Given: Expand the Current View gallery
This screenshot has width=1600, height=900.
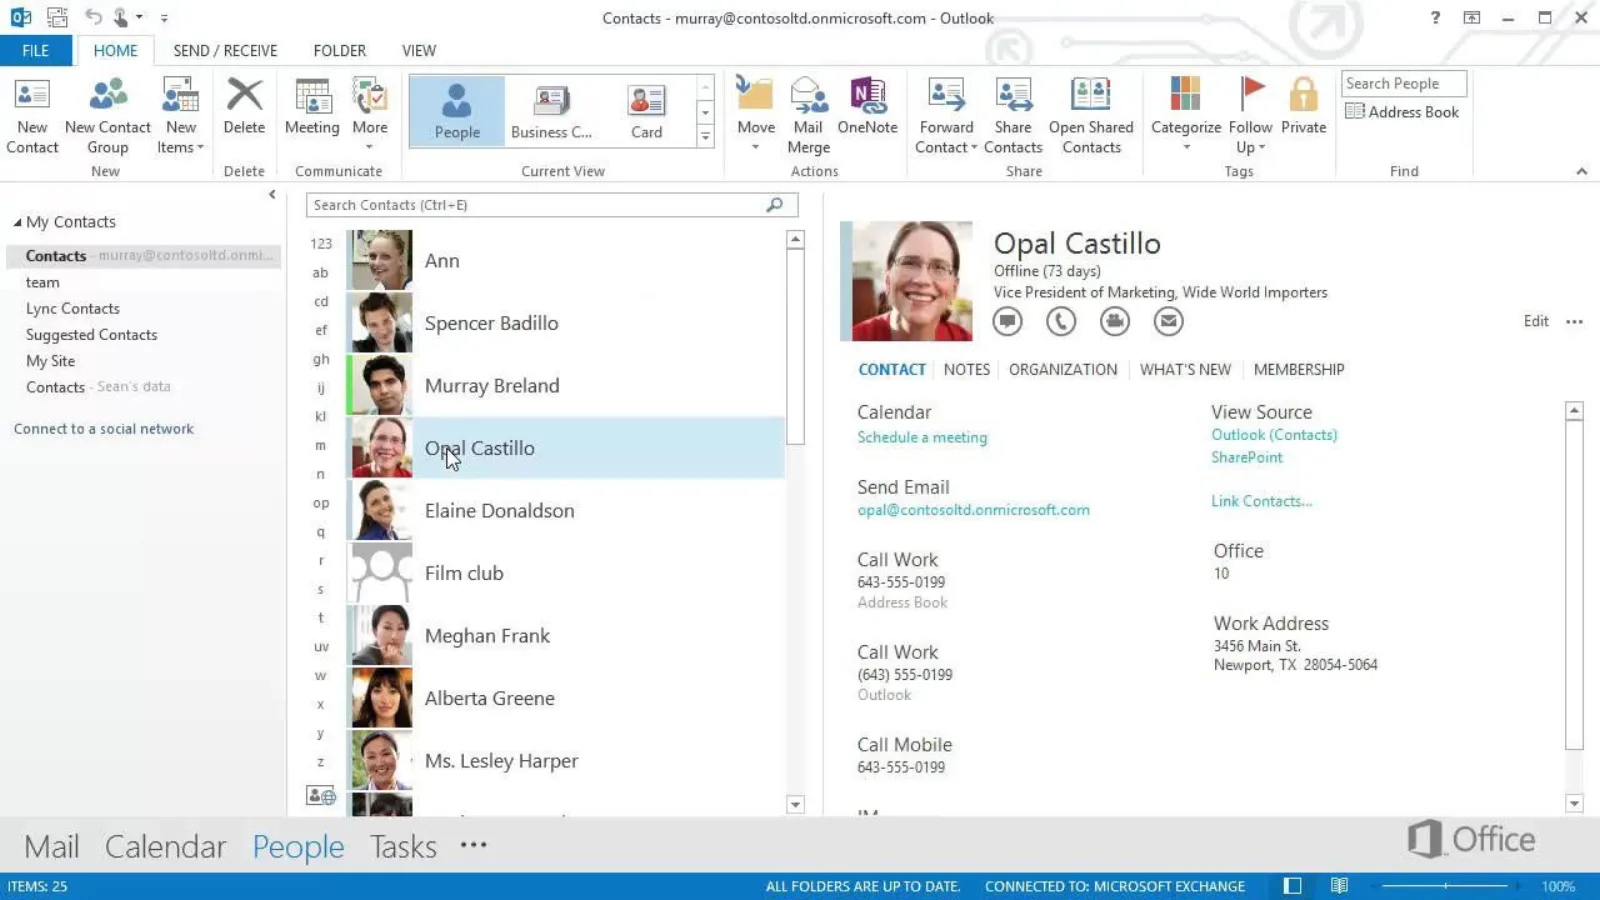Looking at the screenshot, I should pos(705,136).
